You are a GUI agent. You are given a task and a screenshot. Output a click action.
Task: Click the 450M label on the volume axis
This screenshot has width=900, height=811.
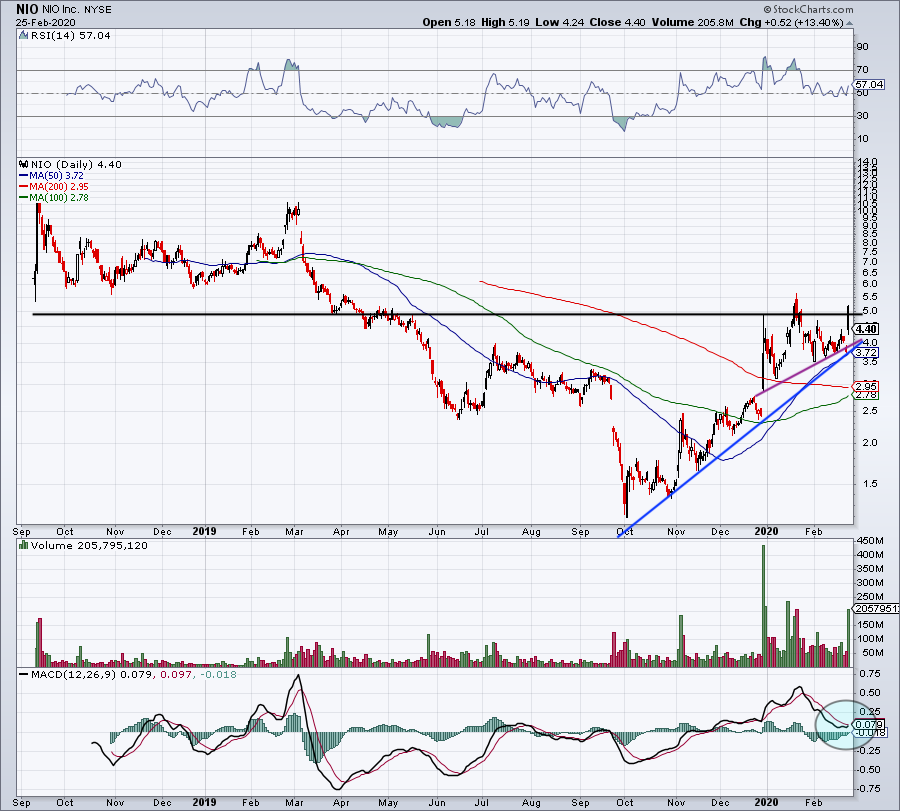pos(870,541)
